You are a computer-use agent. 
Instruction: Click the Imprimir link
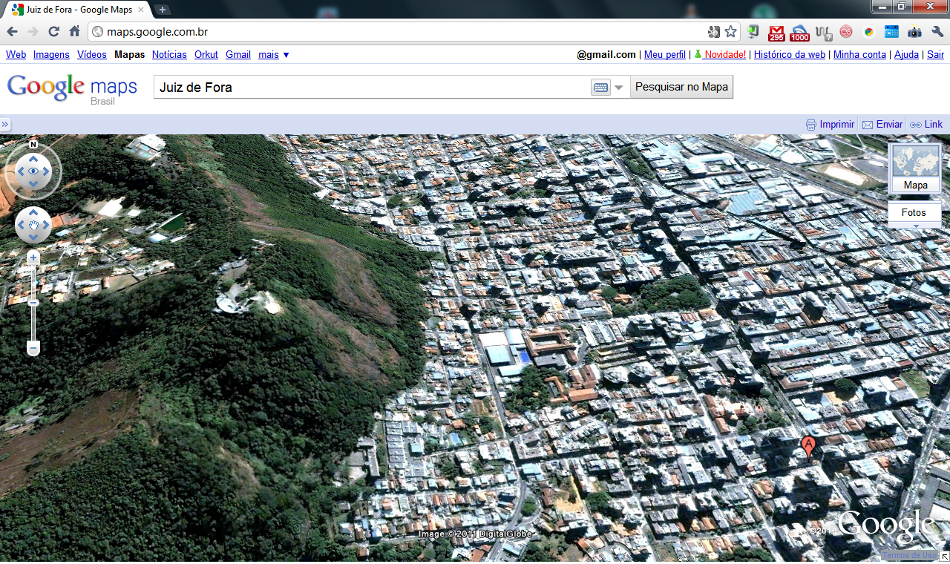836,125
